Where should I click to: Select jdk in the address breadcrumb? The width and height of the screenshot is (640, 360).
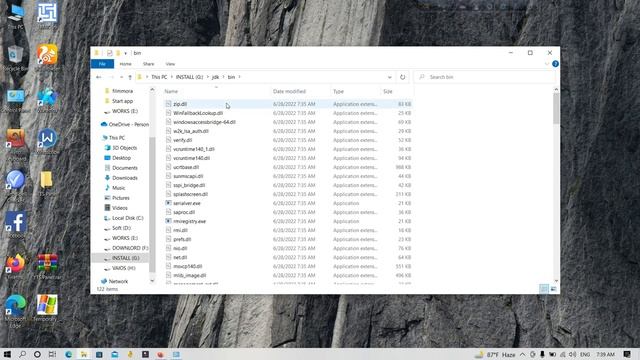pyautogui.click(x=216, y=77)
